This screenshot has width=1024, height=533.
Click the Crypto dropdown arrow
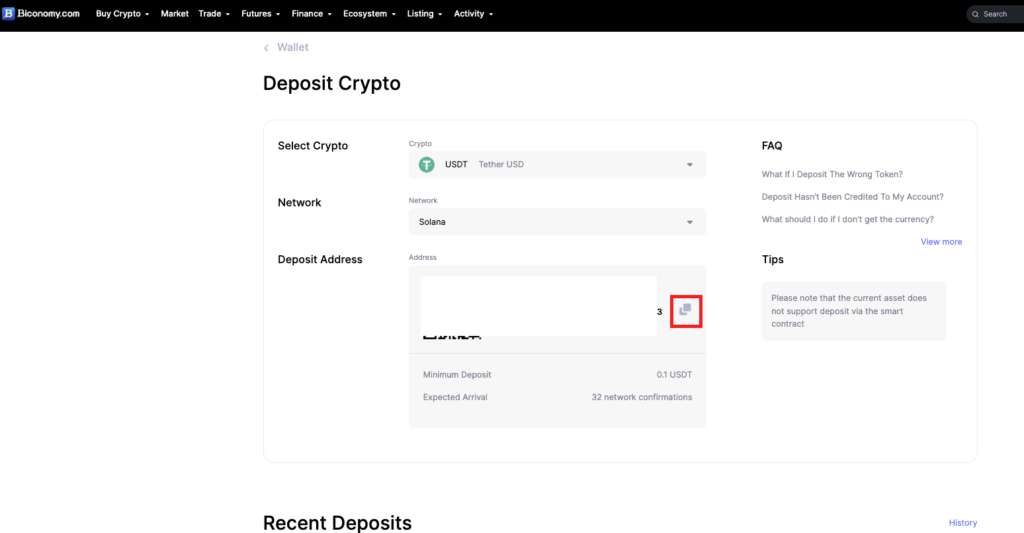coord(690,165)
